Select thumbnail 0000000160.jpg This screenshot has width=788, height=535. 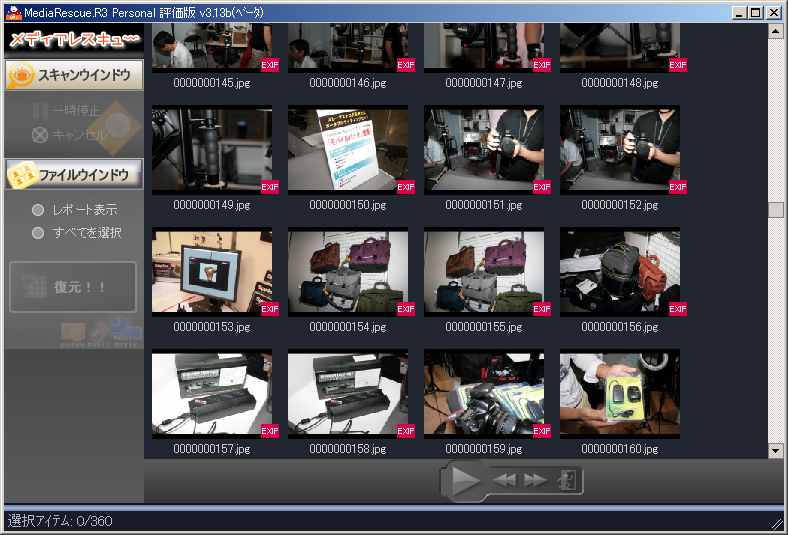coord(620,394)
